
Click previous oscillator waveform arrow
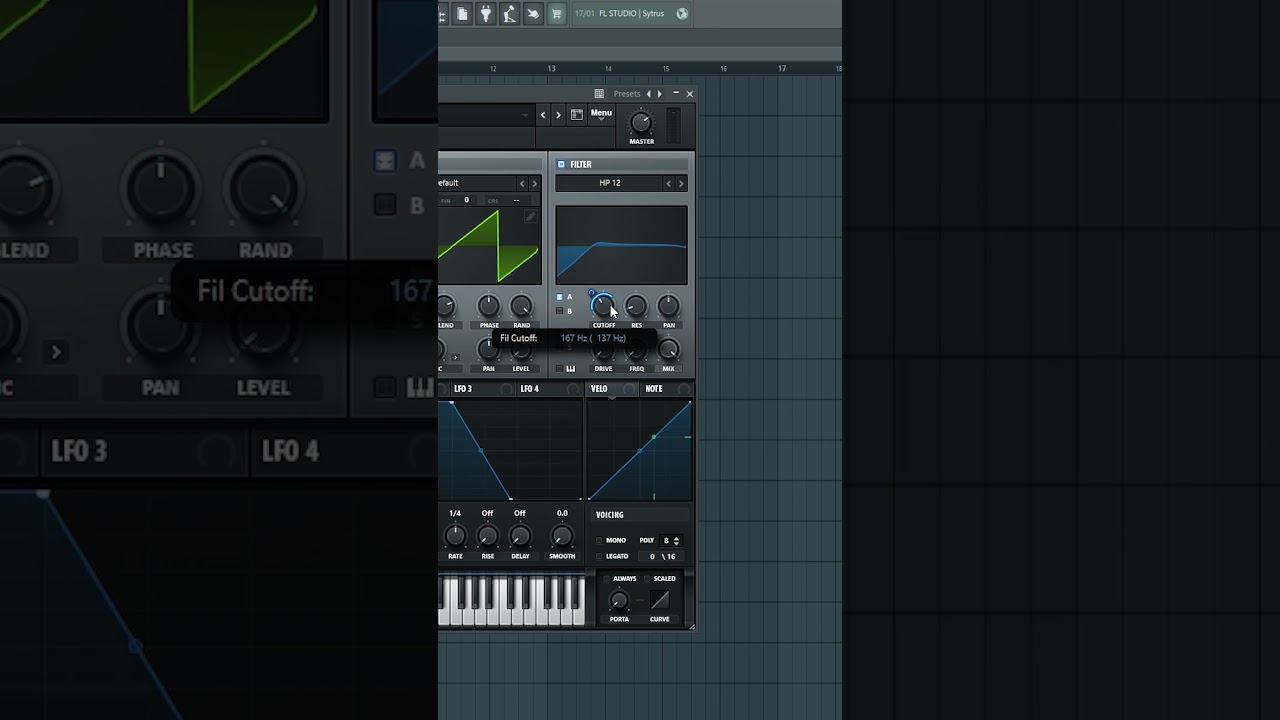(x=522, y=183)
